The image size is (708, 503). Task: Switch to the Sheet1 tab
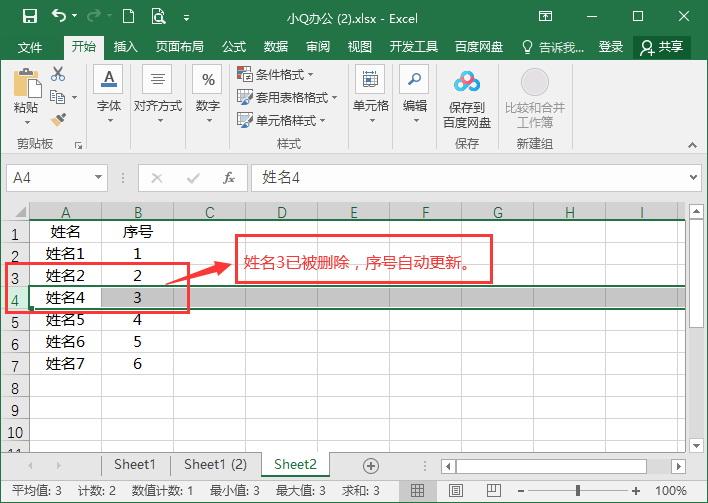click(135, 464)
